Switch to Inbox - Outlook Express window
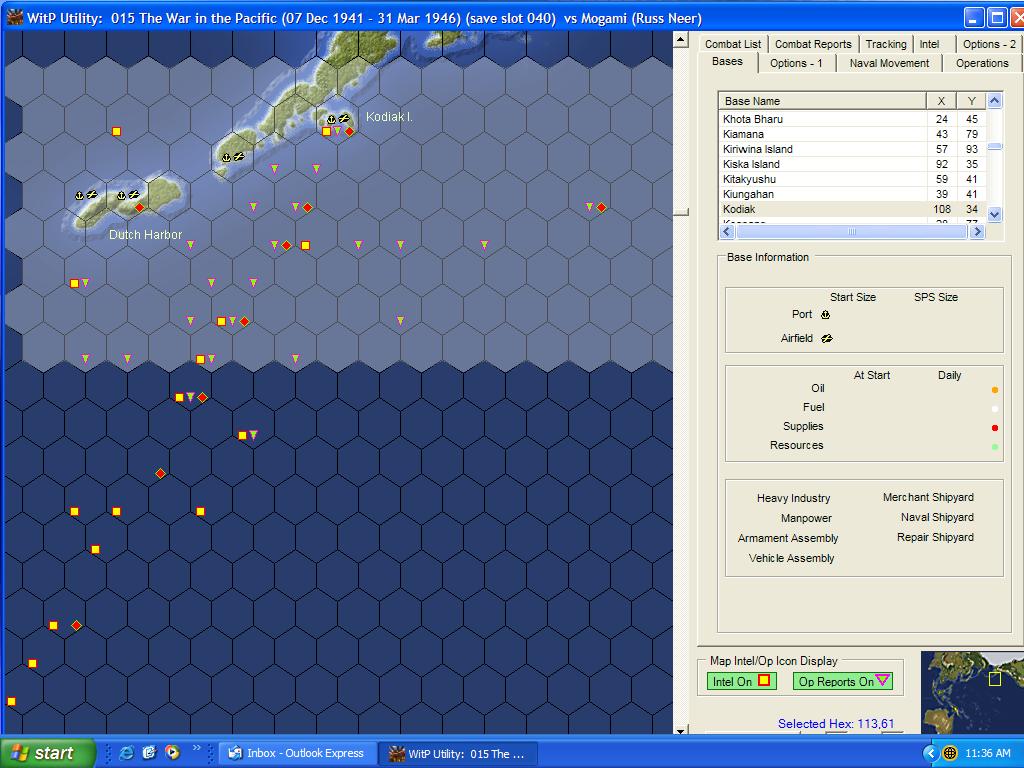Viewport: 1024px width, 768px height. tap(296, 753)
